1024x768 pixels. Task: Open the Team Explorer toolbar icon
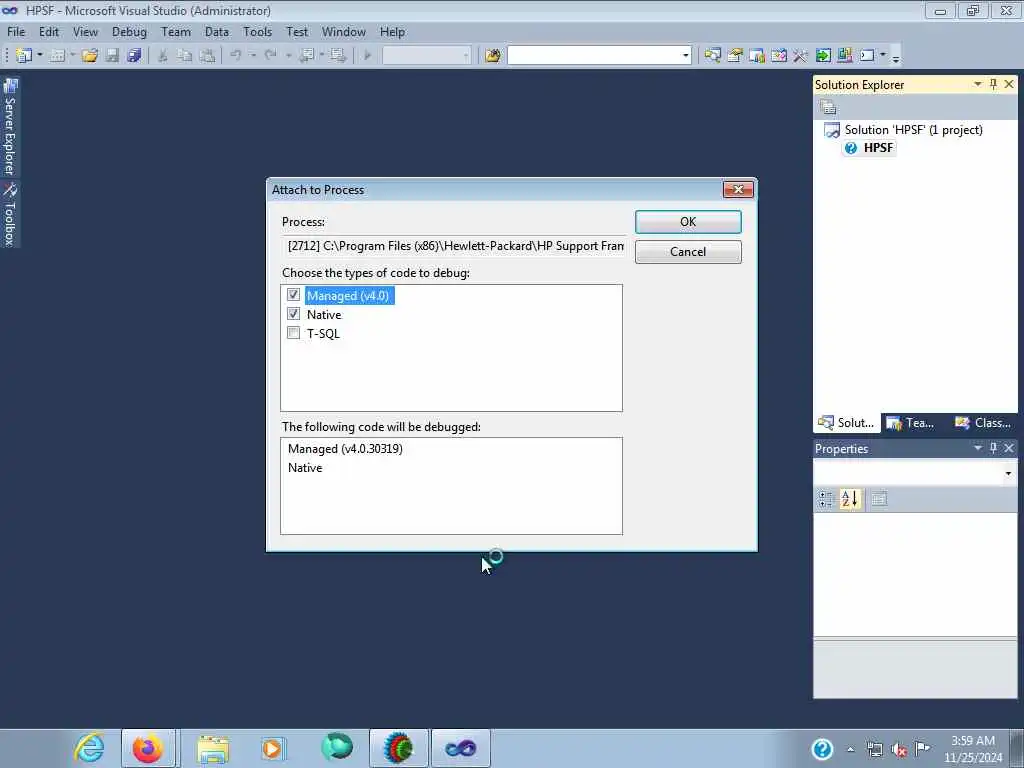[x=757, y=56]
